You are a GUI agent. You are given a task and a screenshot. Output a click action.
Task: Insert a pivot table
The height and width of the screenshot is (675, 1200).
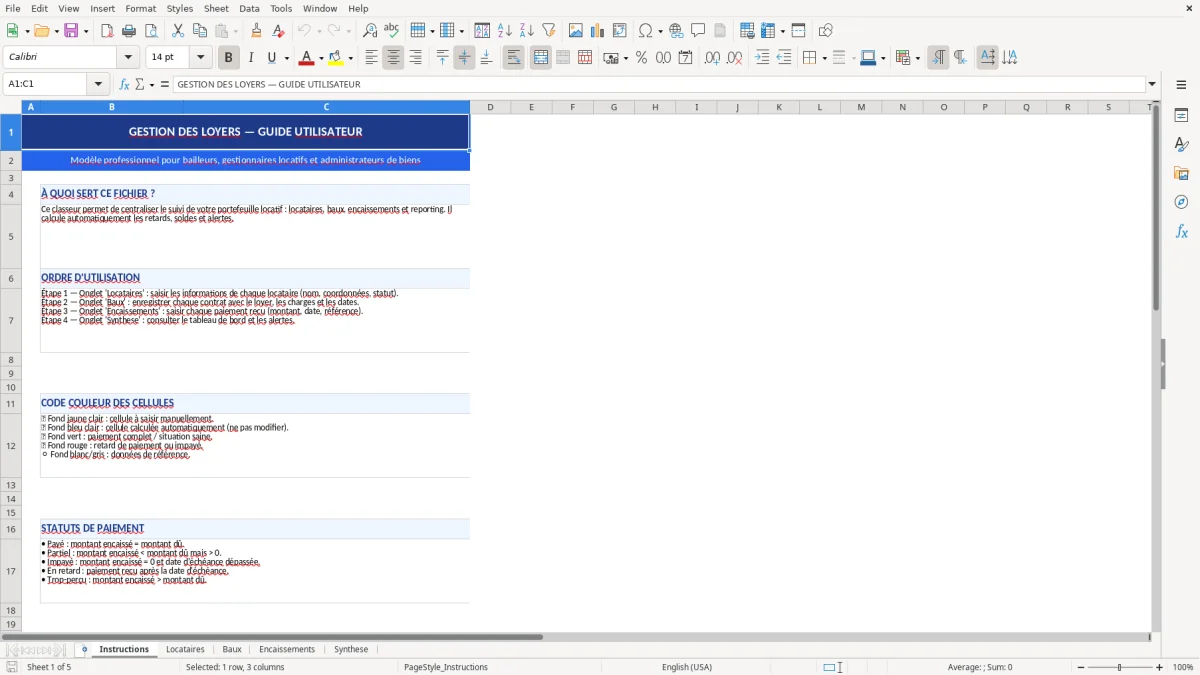click(619, 31)
